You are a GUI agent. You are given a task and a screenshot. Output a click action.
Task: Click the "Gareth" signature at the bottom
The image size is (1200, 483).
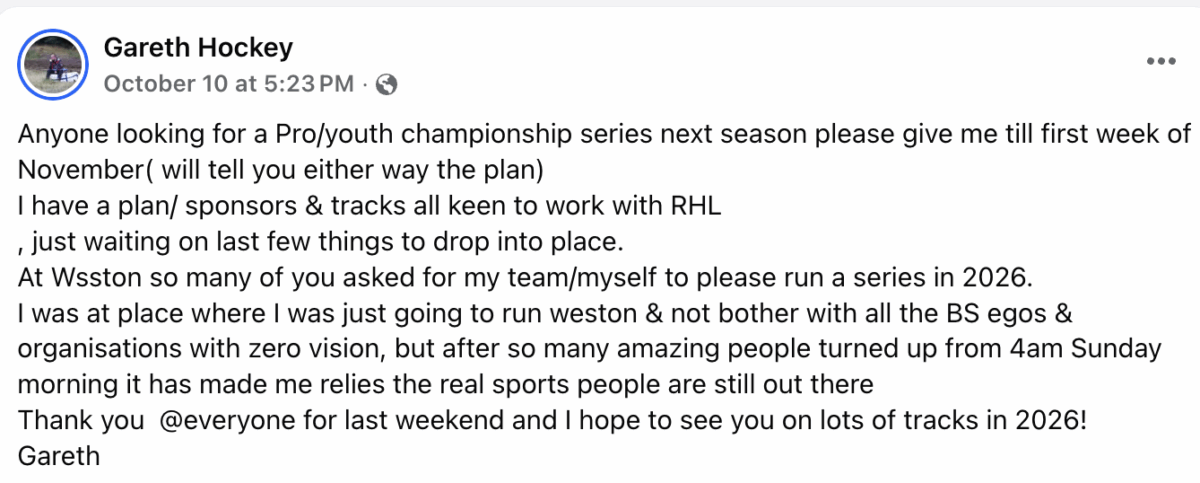click(59, 457)
